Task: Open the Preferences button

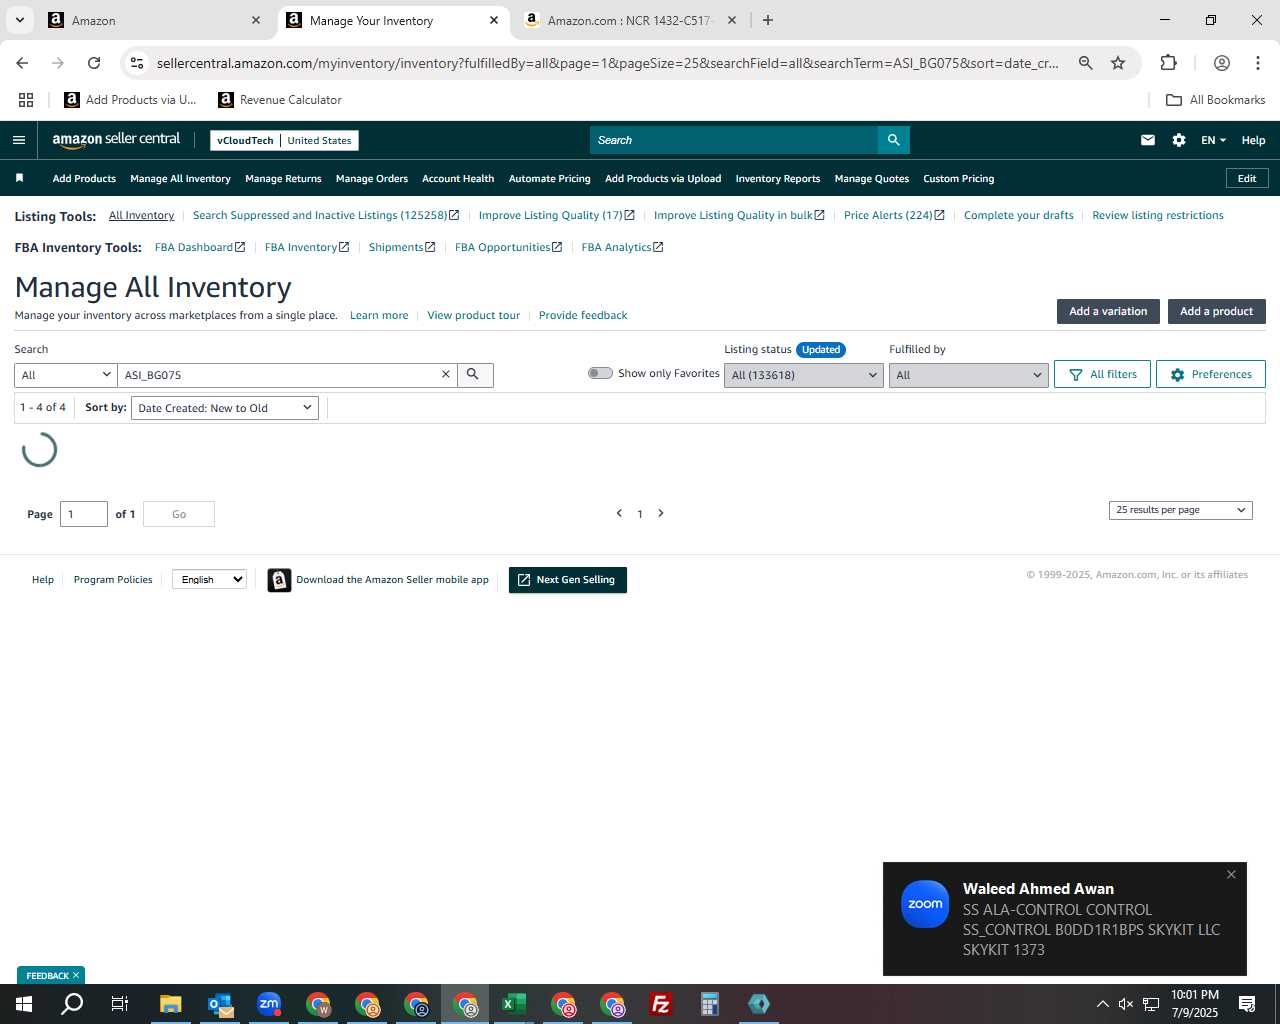Action: [x=1211, y=374]
